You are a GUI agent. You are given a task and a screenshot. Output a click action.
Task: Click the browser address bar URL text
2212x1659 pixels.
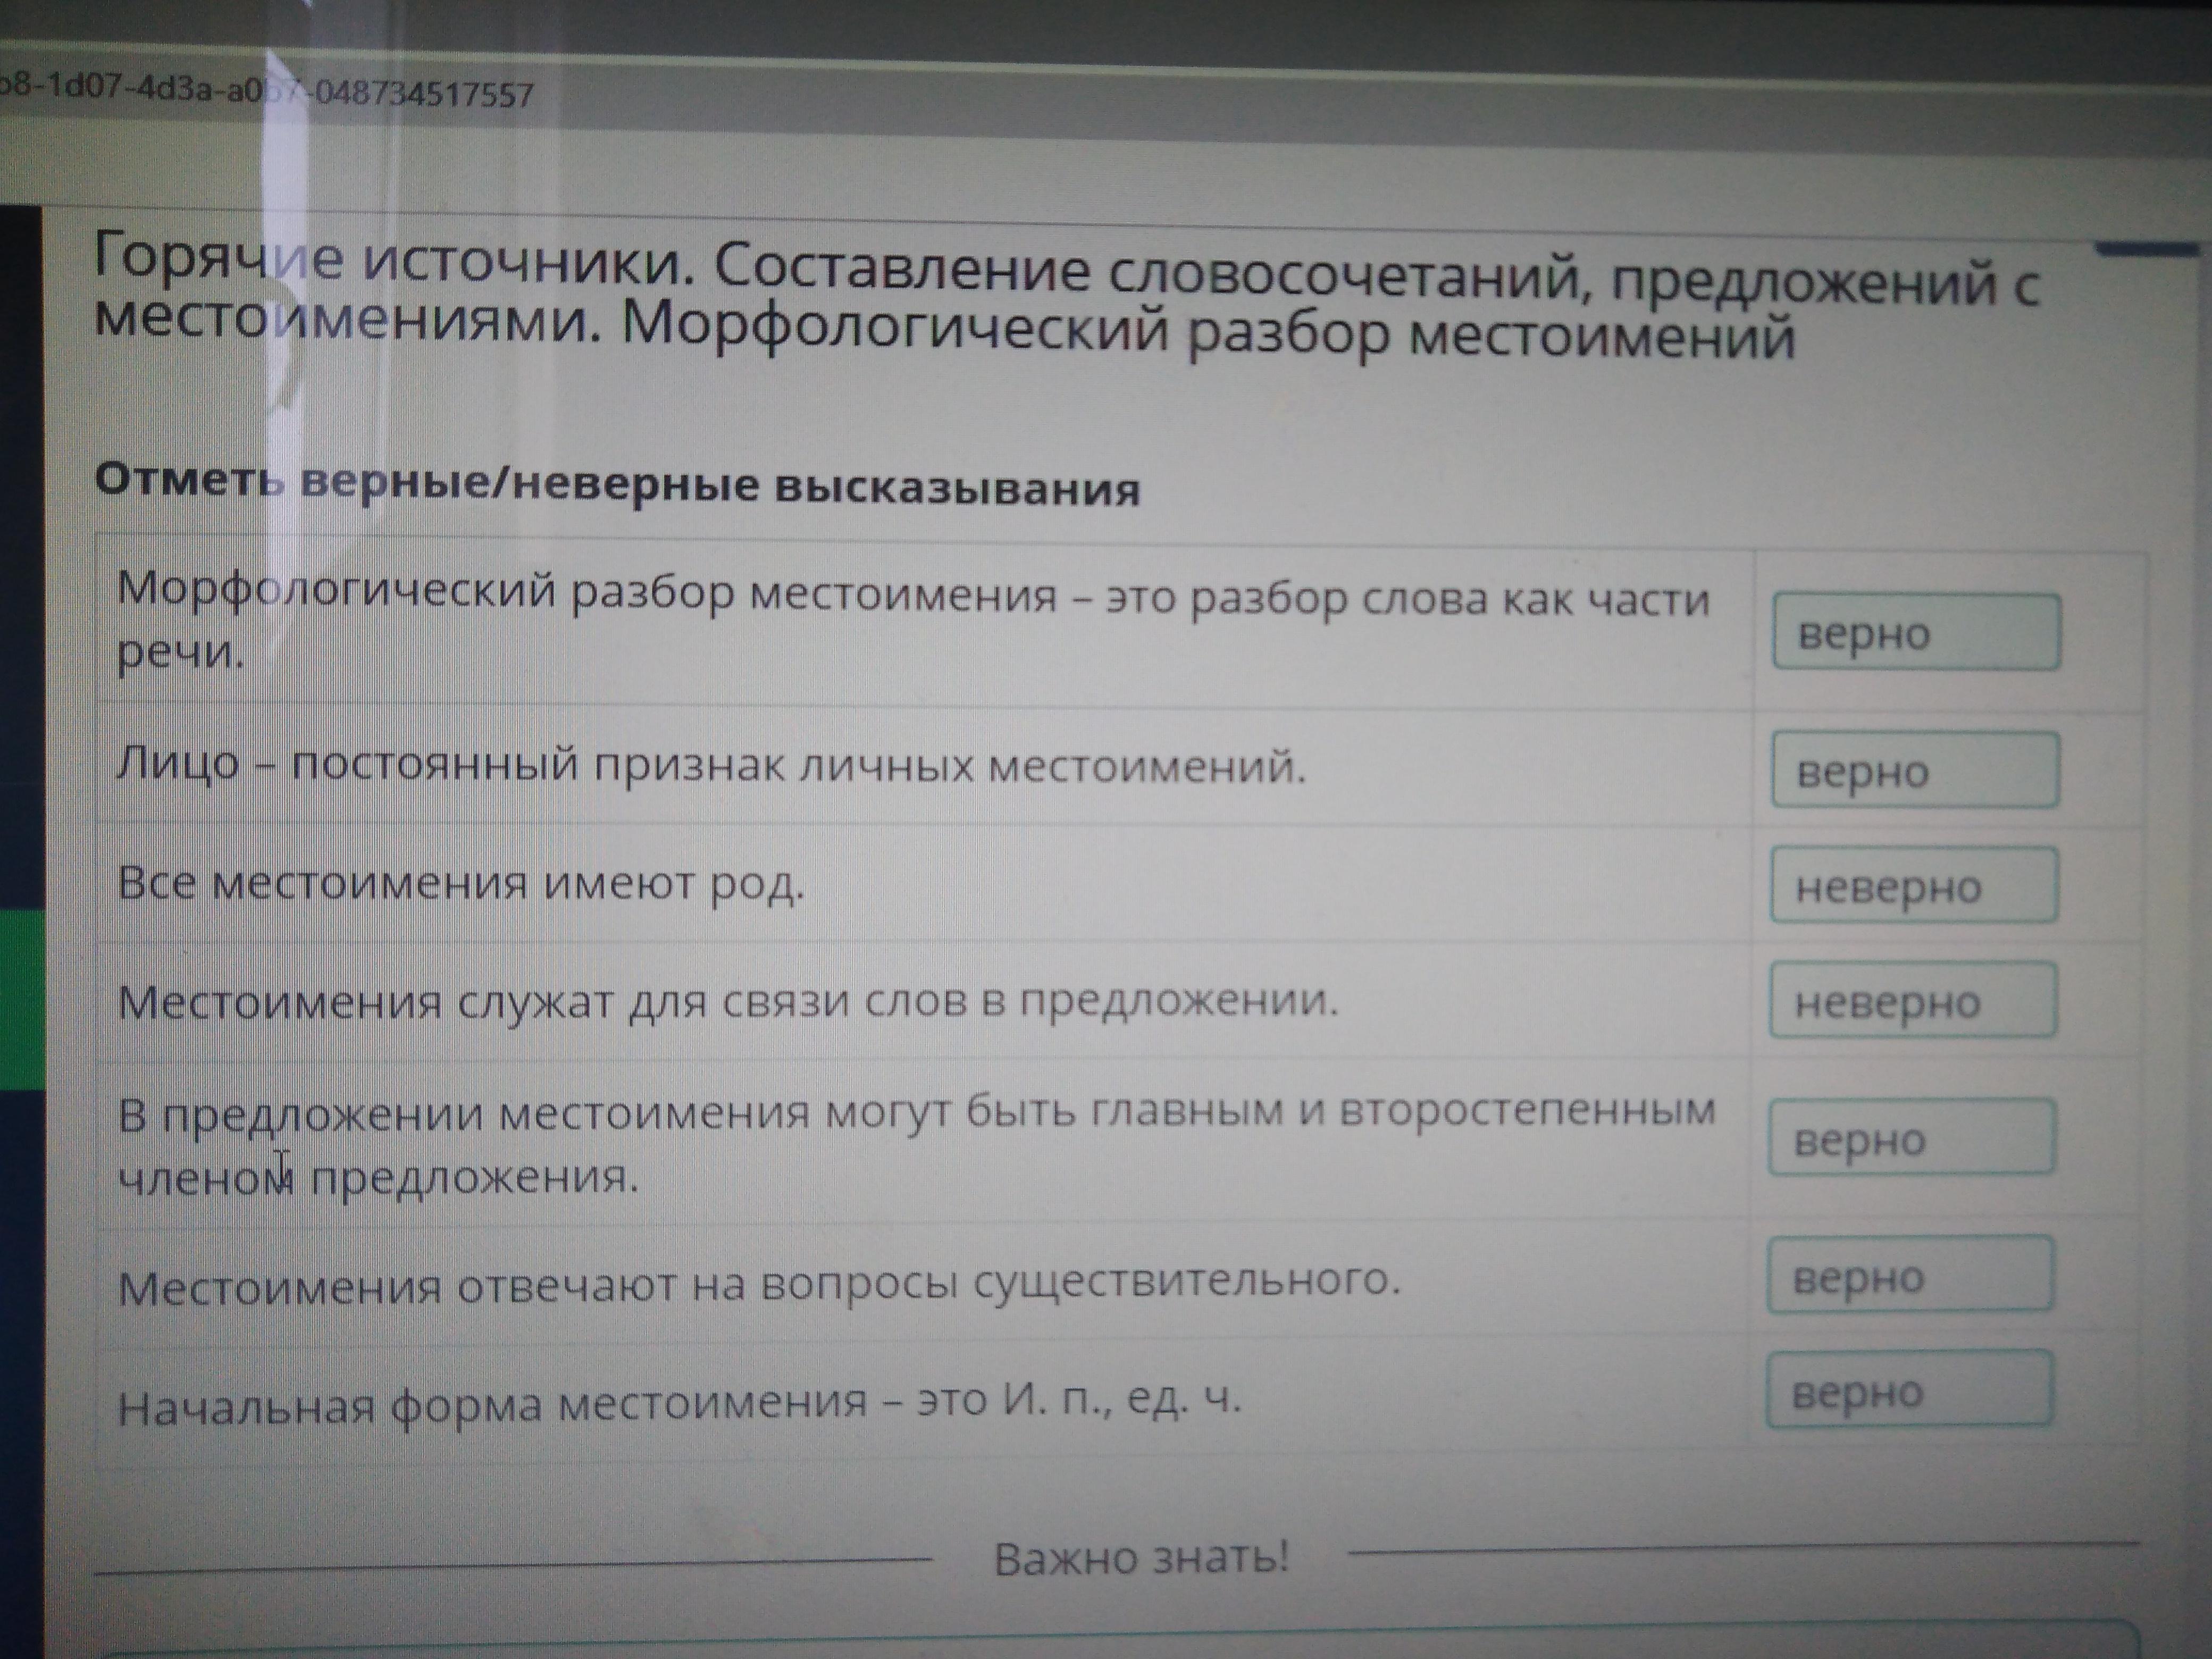265,93
